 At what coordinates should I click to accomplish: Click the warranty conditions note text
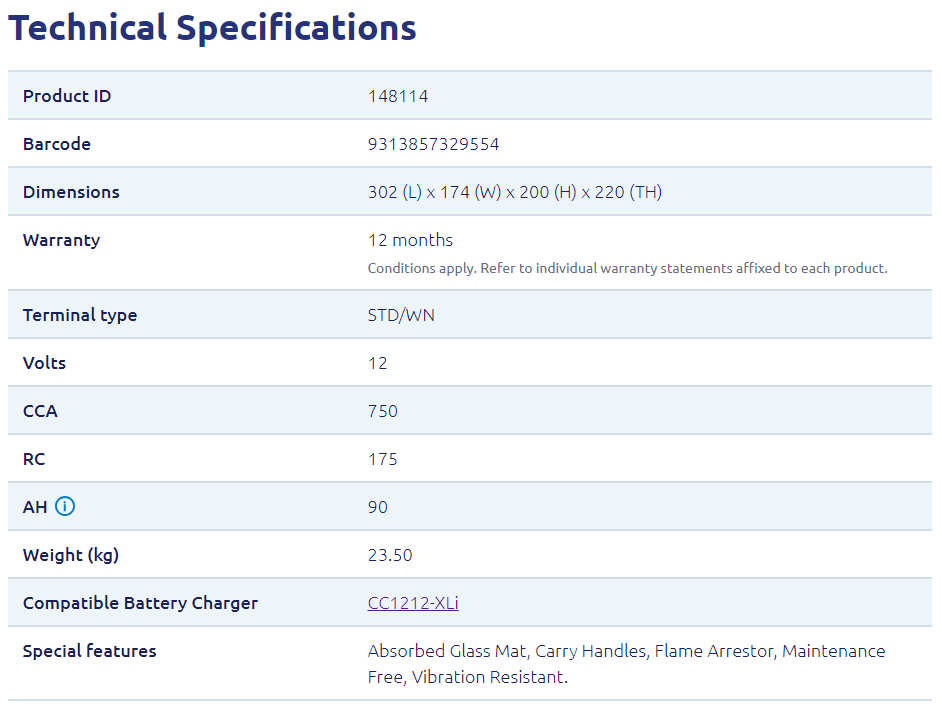coord(627,268)
